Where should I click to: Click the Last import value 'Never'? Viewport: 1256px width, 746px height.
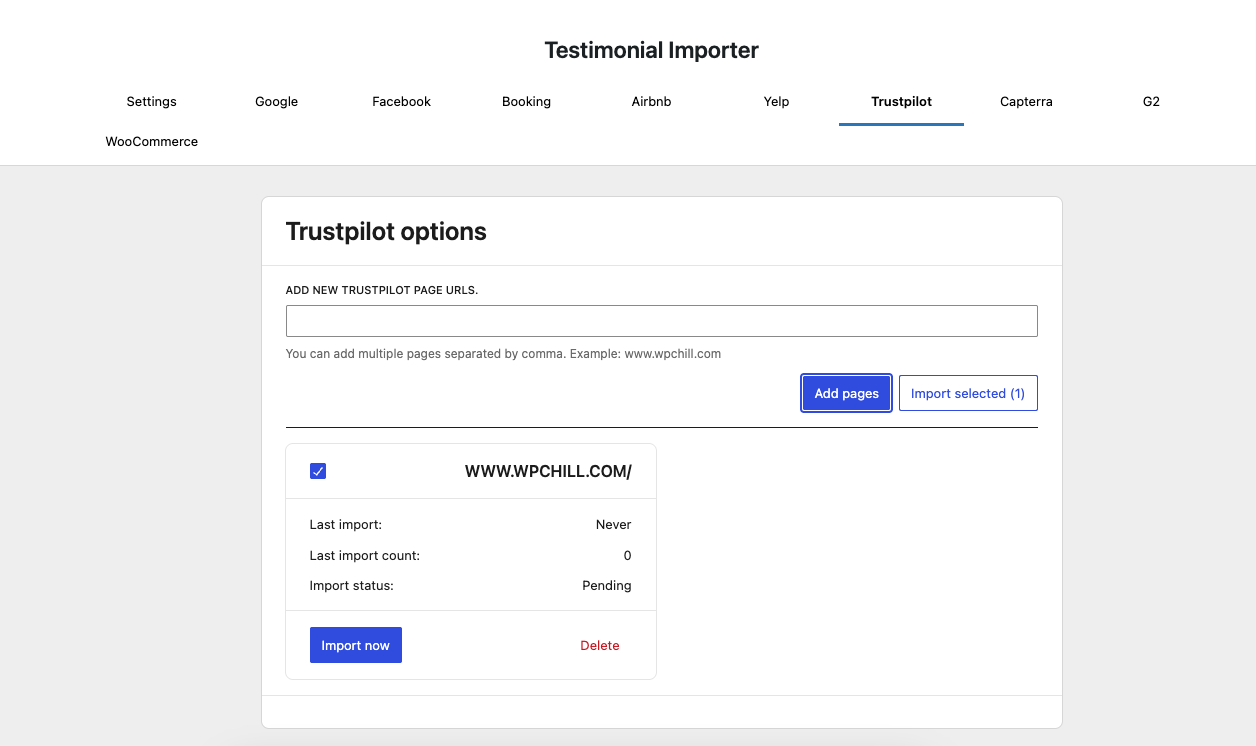point(613,524)
